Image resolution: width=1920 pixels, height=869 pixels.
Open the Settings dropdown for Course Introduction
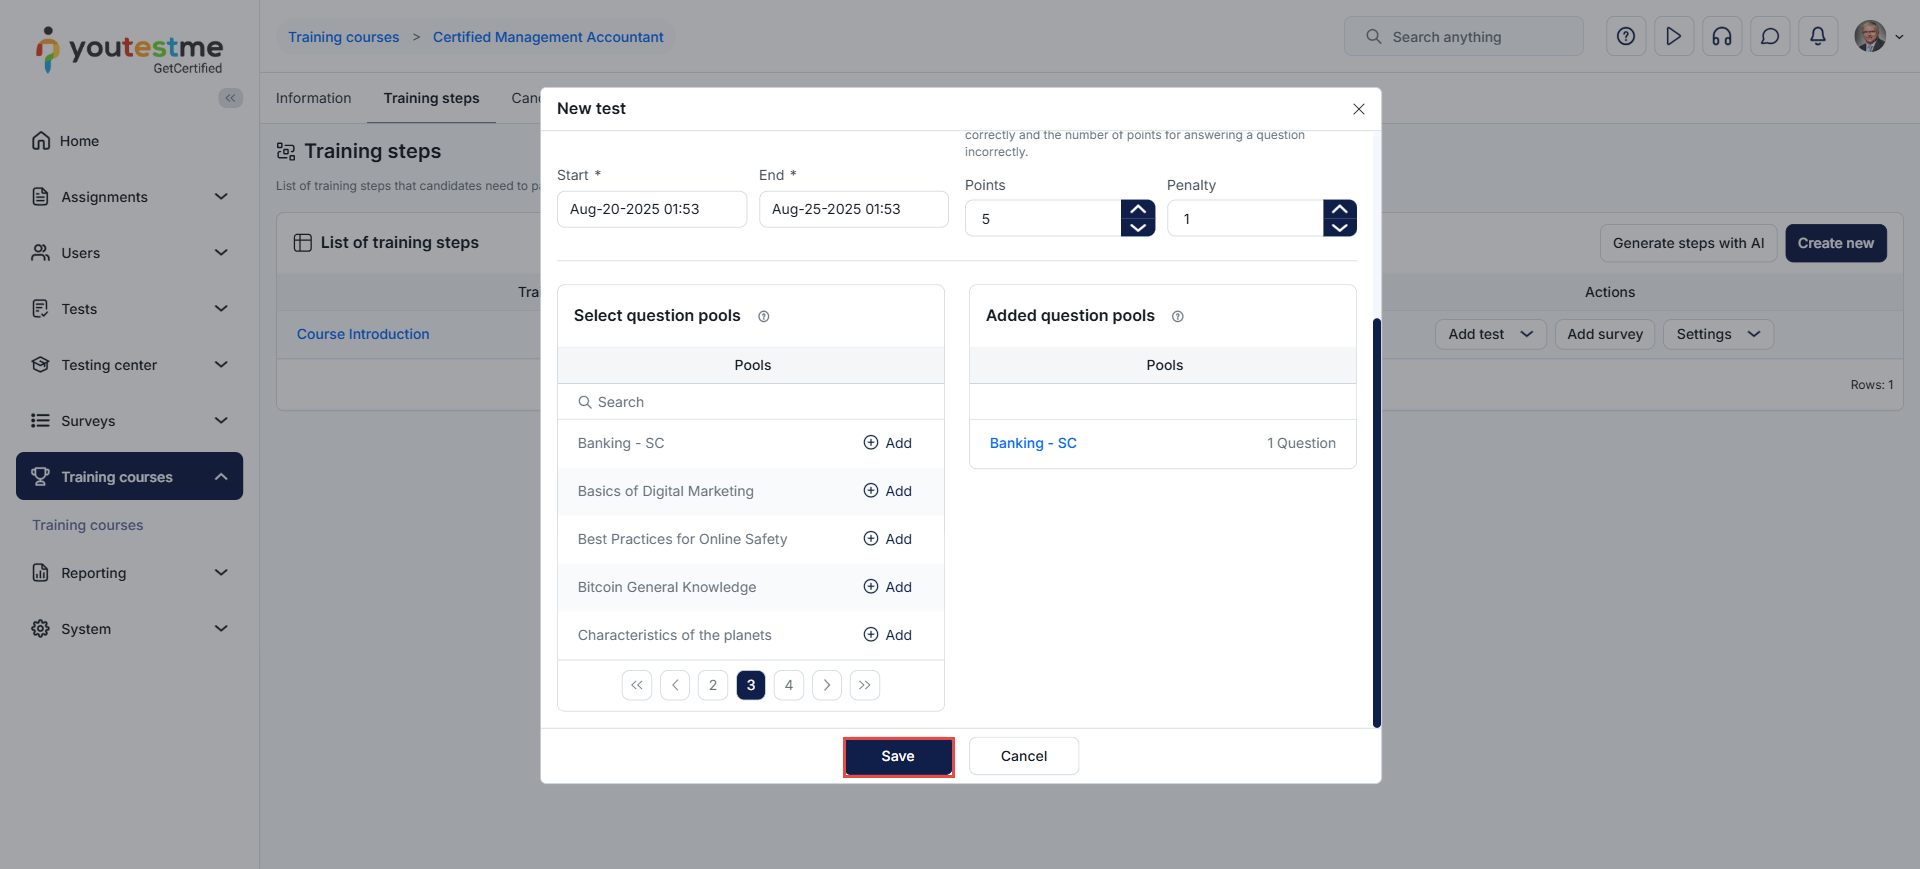pos(1718,334)
